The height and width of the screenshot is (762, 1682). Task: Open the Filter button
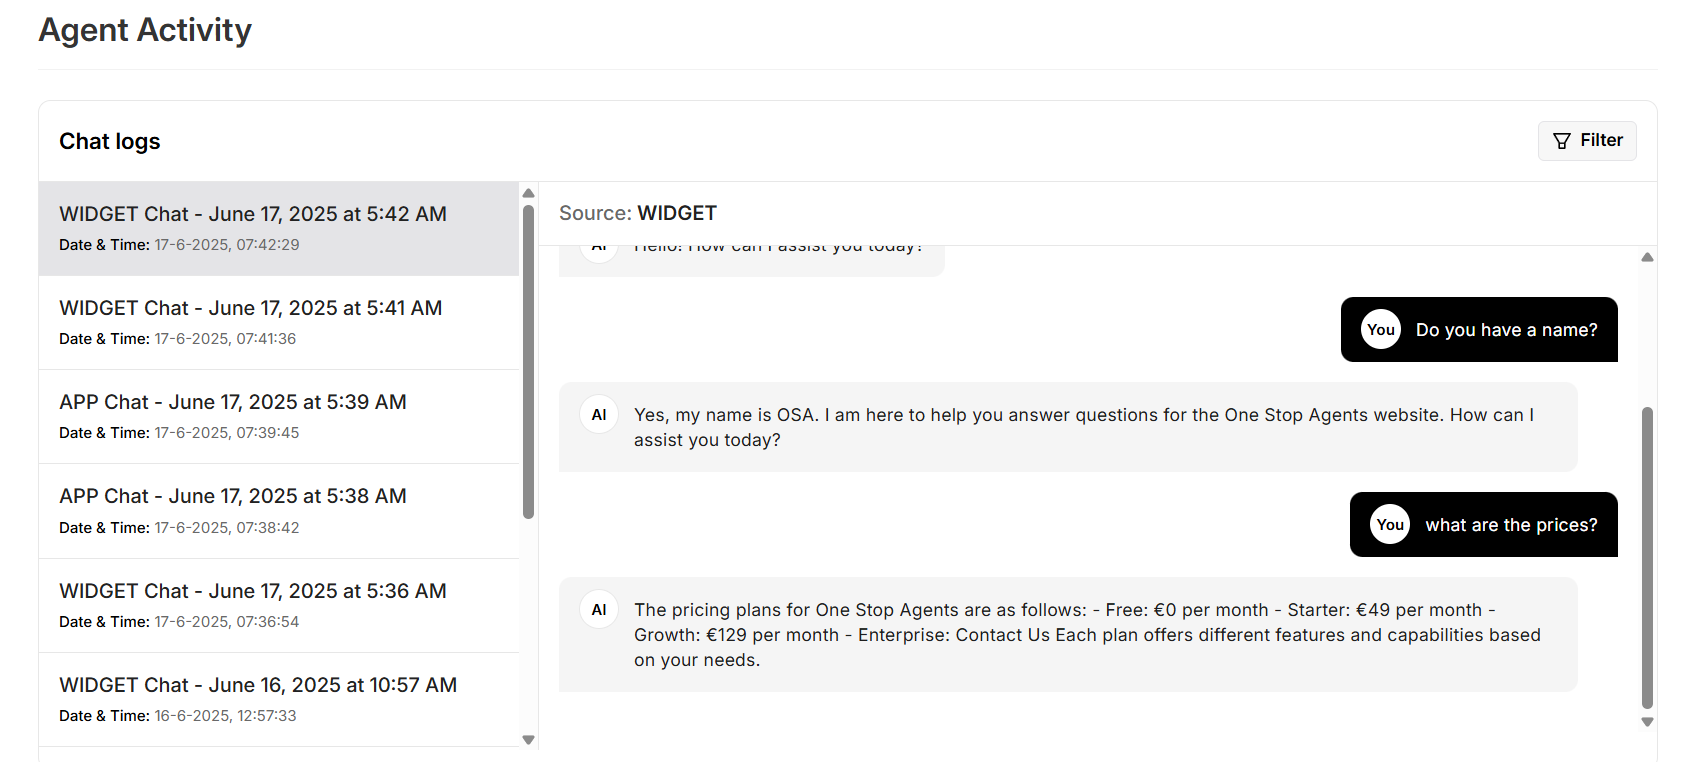pos(1587,141)
